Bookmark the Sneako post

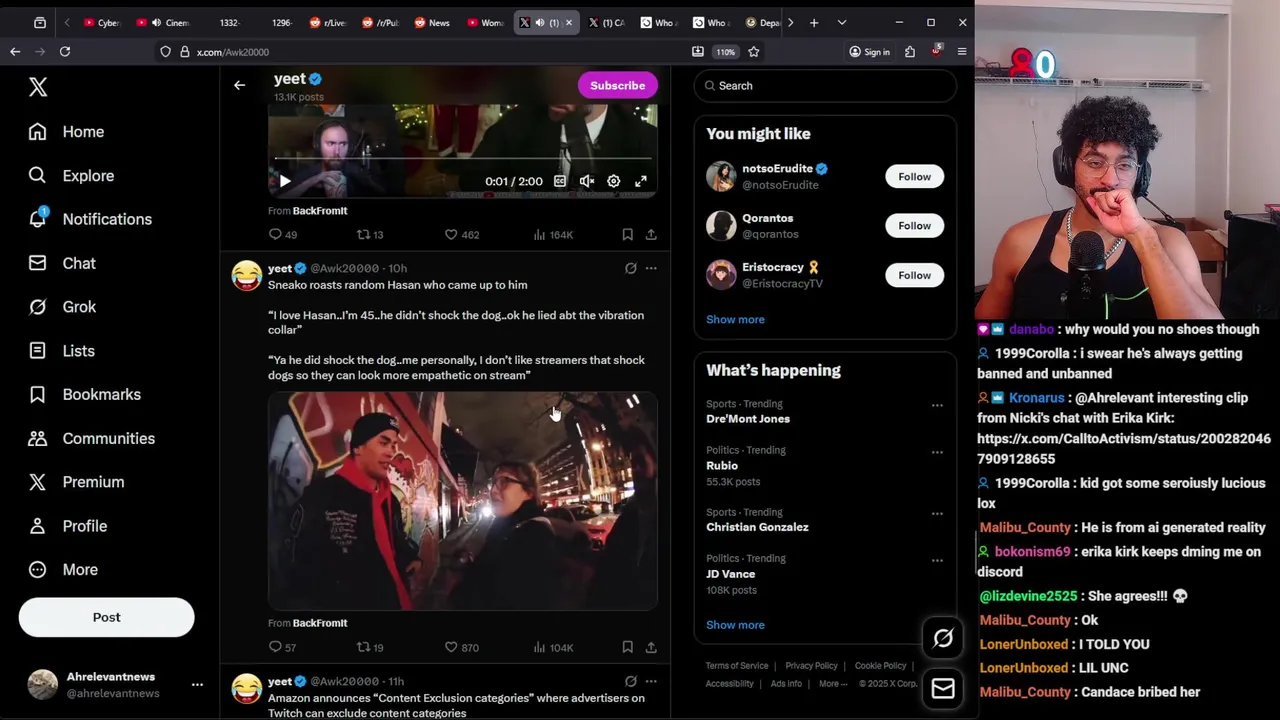coord(627,647)
